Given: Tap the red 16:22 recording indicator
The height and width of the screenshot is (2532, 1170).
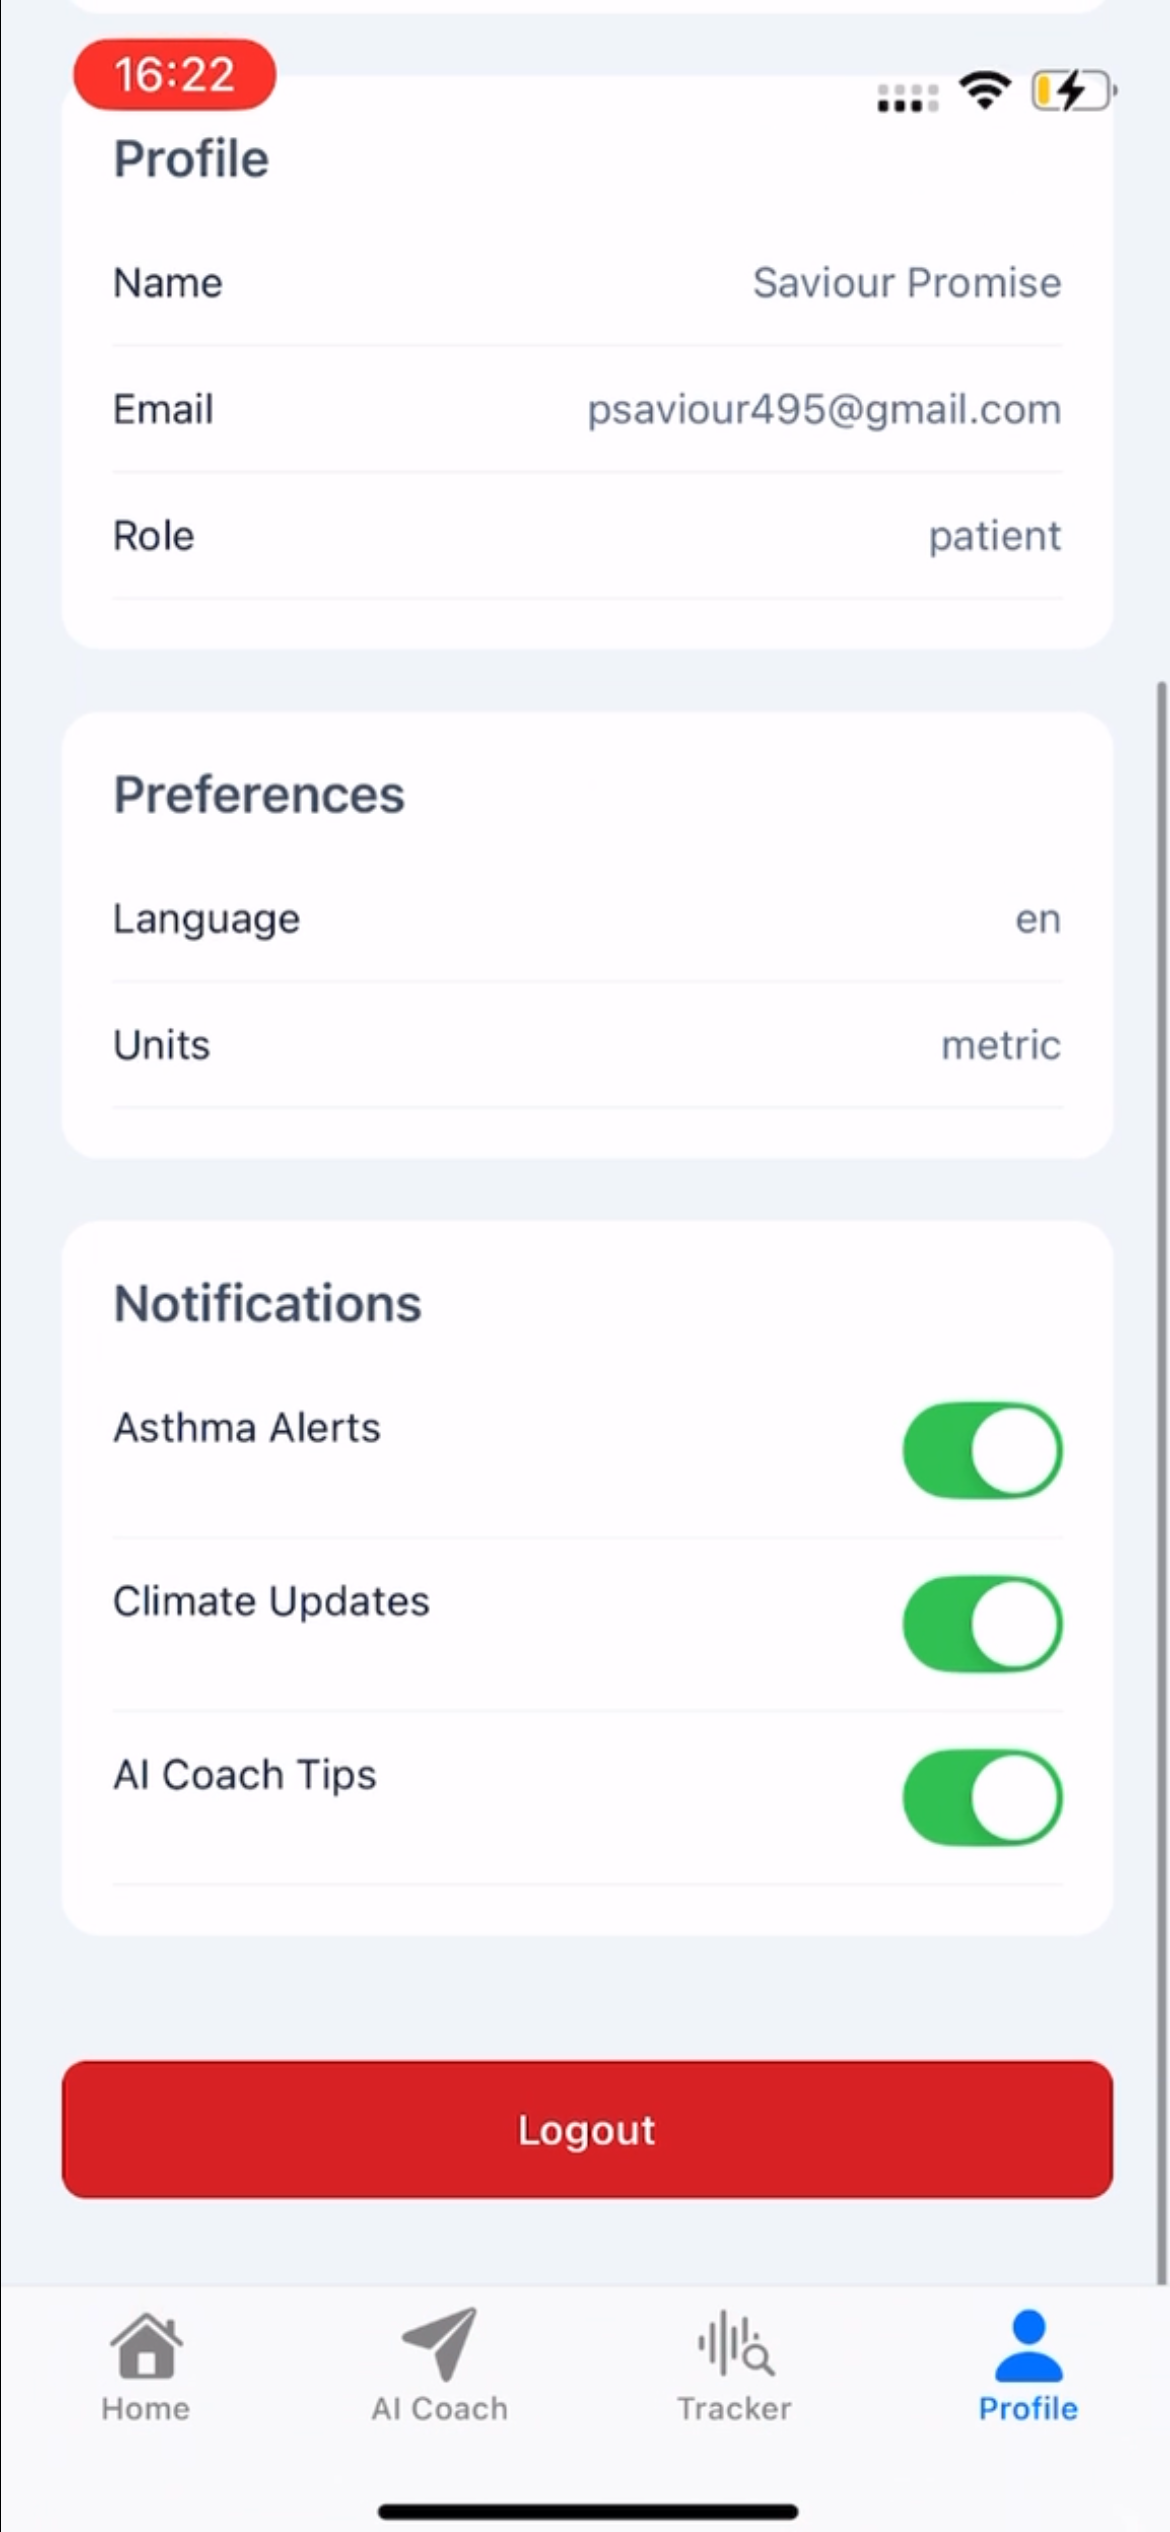Looking at the screenshot, I should pos(175,74).
